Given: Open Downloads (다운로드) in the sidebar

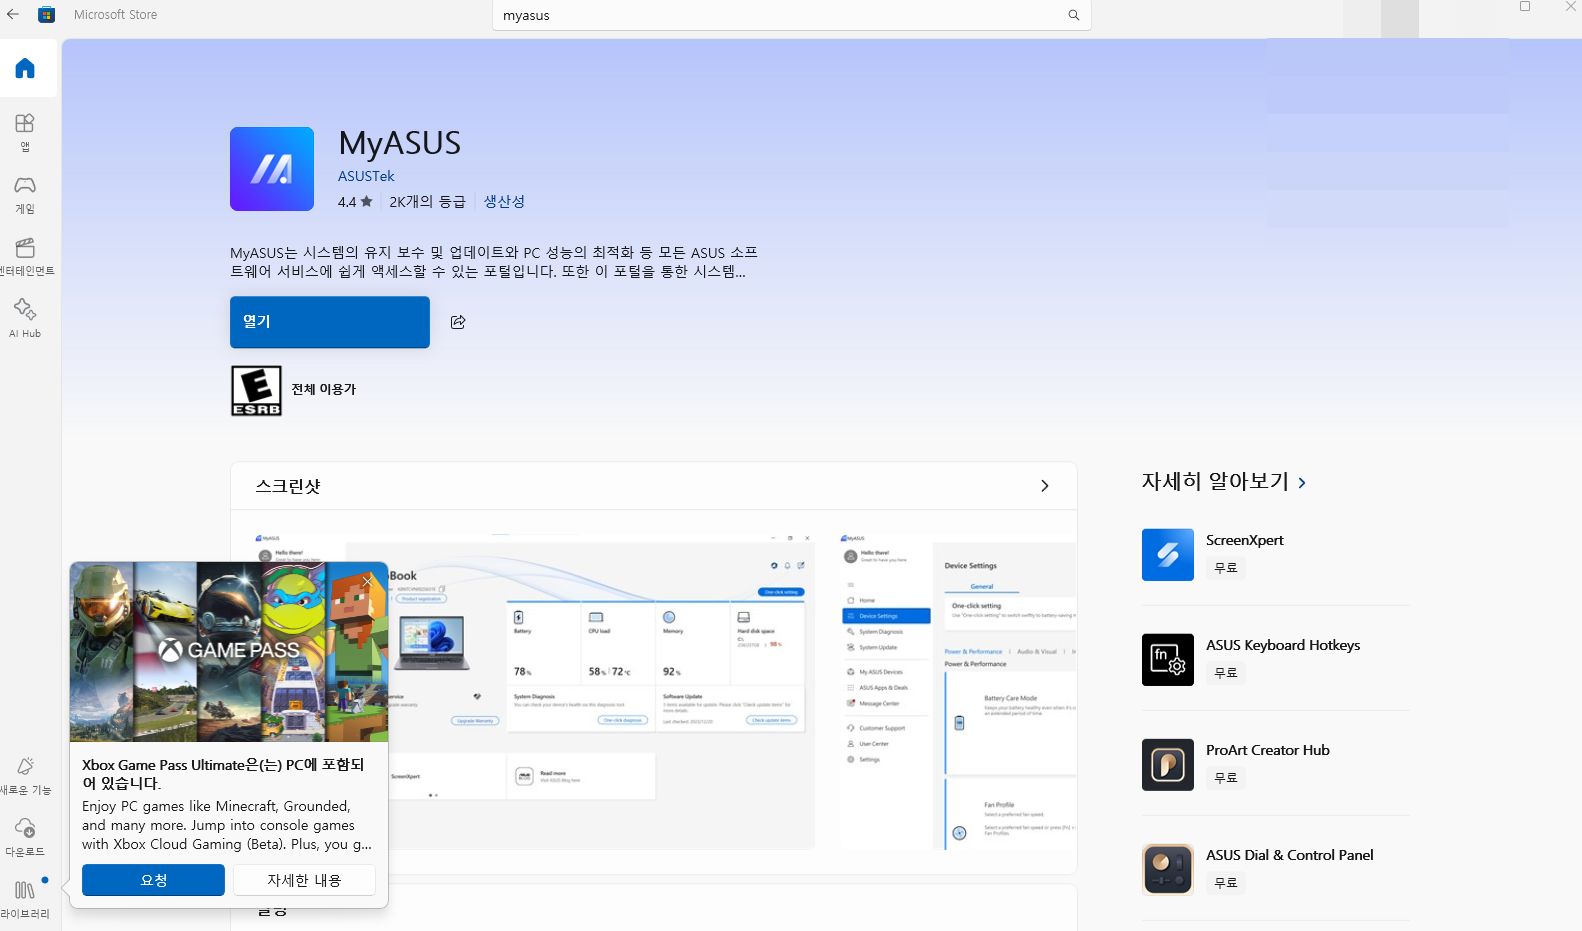Looking at the screenshot, I should pyautogui.click(x=25, y=837).
